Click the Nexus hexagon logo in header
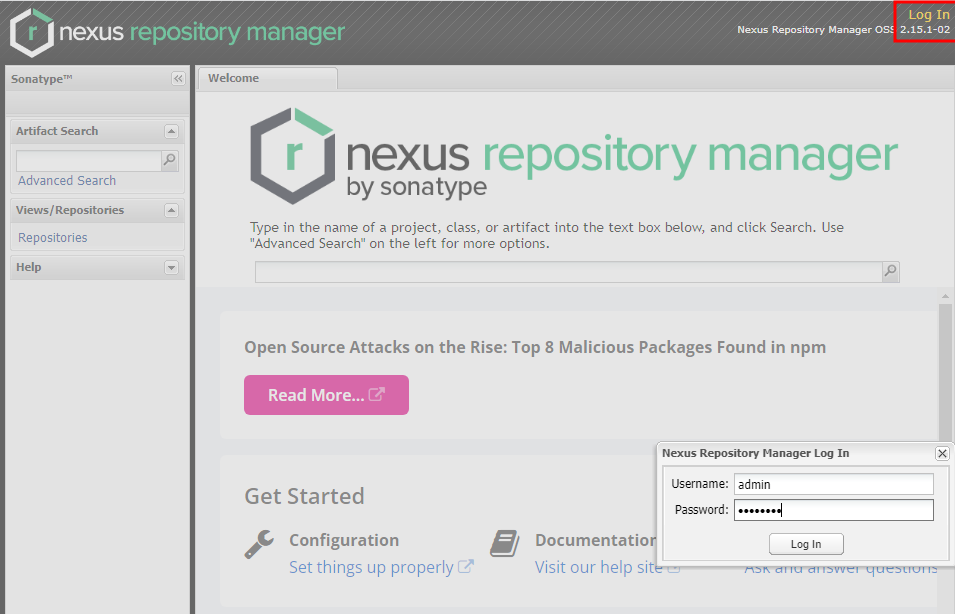 pos(32,32)
